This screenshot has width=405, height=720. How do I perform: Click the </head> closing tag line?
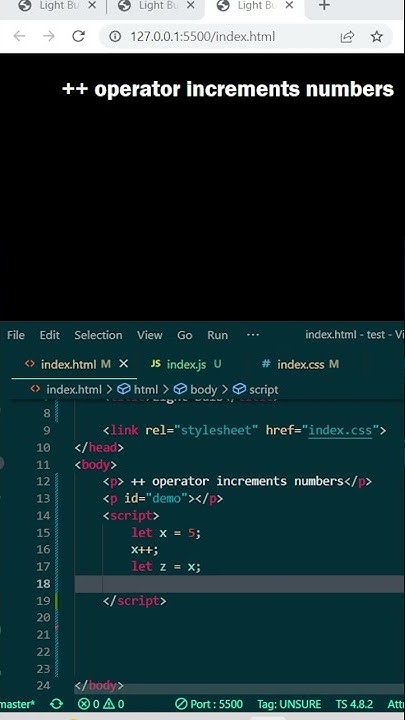pos(99,447)
